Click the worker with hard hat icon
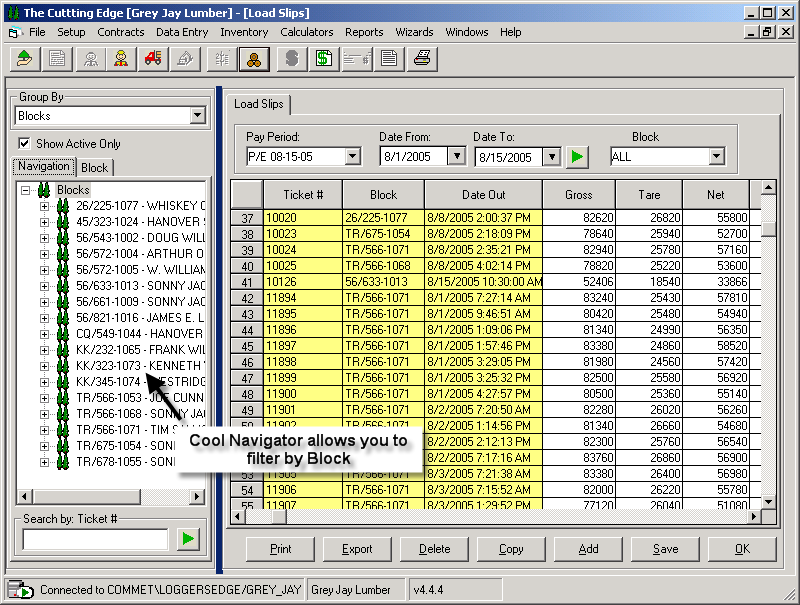Image resolution: width=800 pixels, height=605 pixels. click(x=121, y=59)
